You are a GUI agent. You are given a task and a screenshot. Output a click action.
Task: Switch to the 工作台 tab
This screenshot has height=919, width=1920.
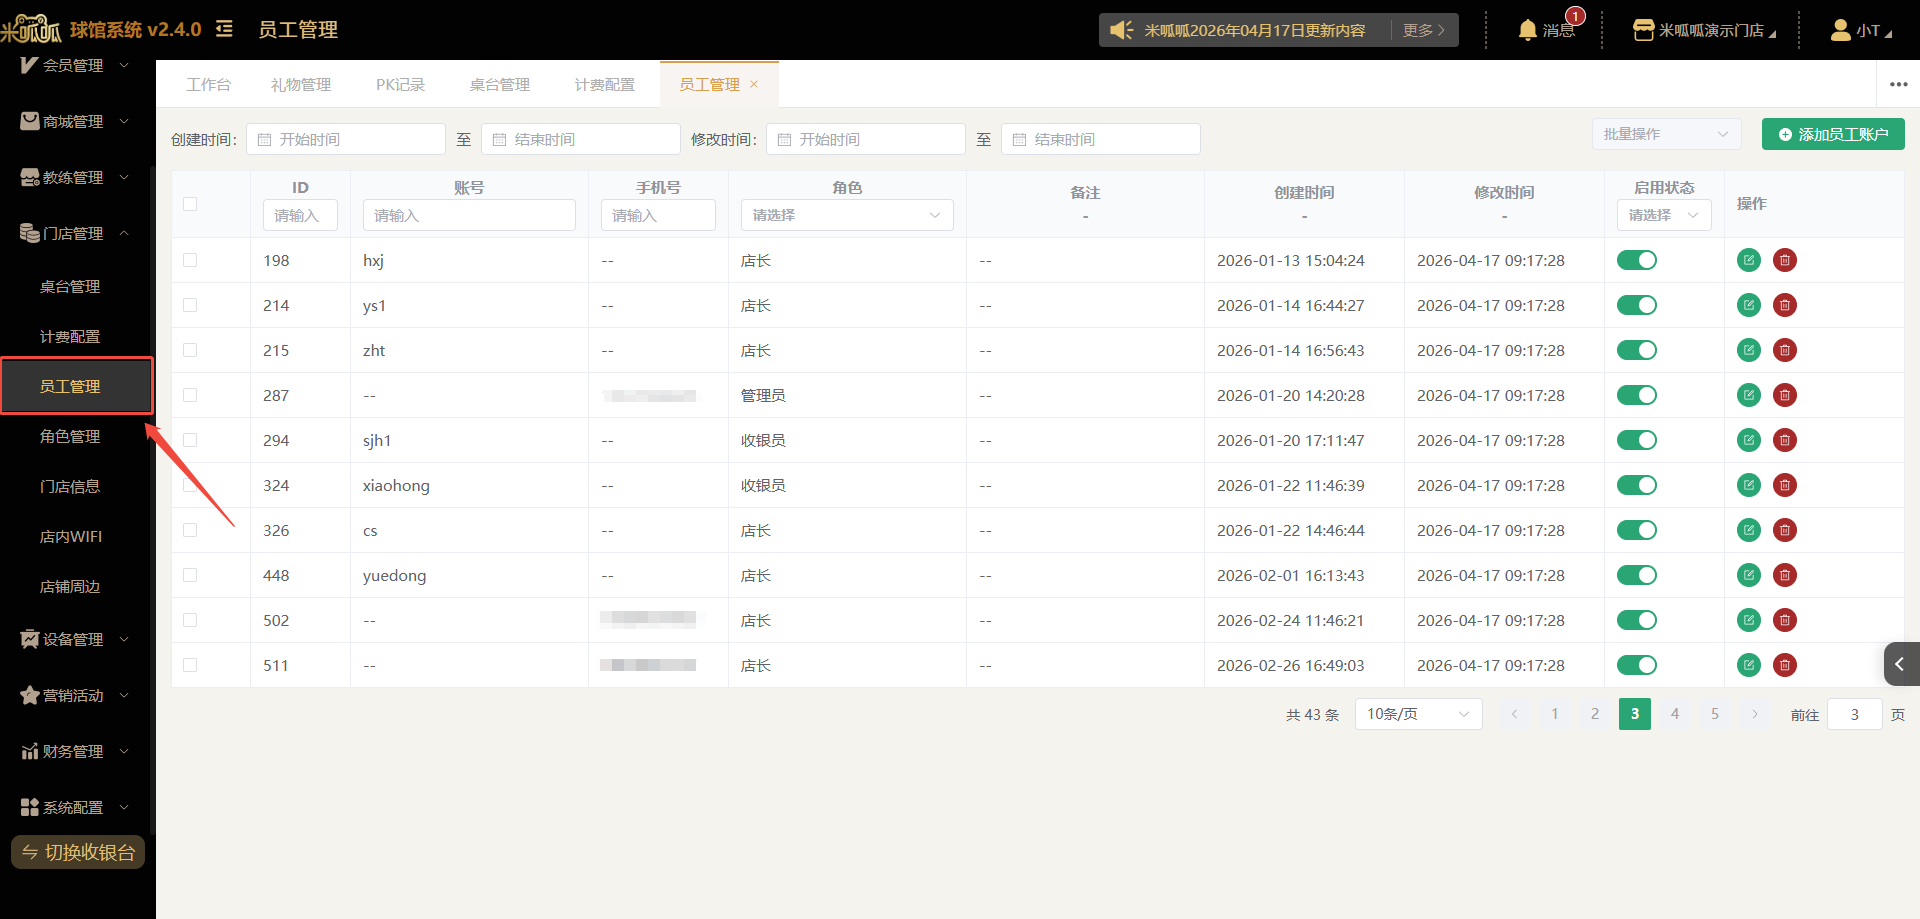coord(208,85)
